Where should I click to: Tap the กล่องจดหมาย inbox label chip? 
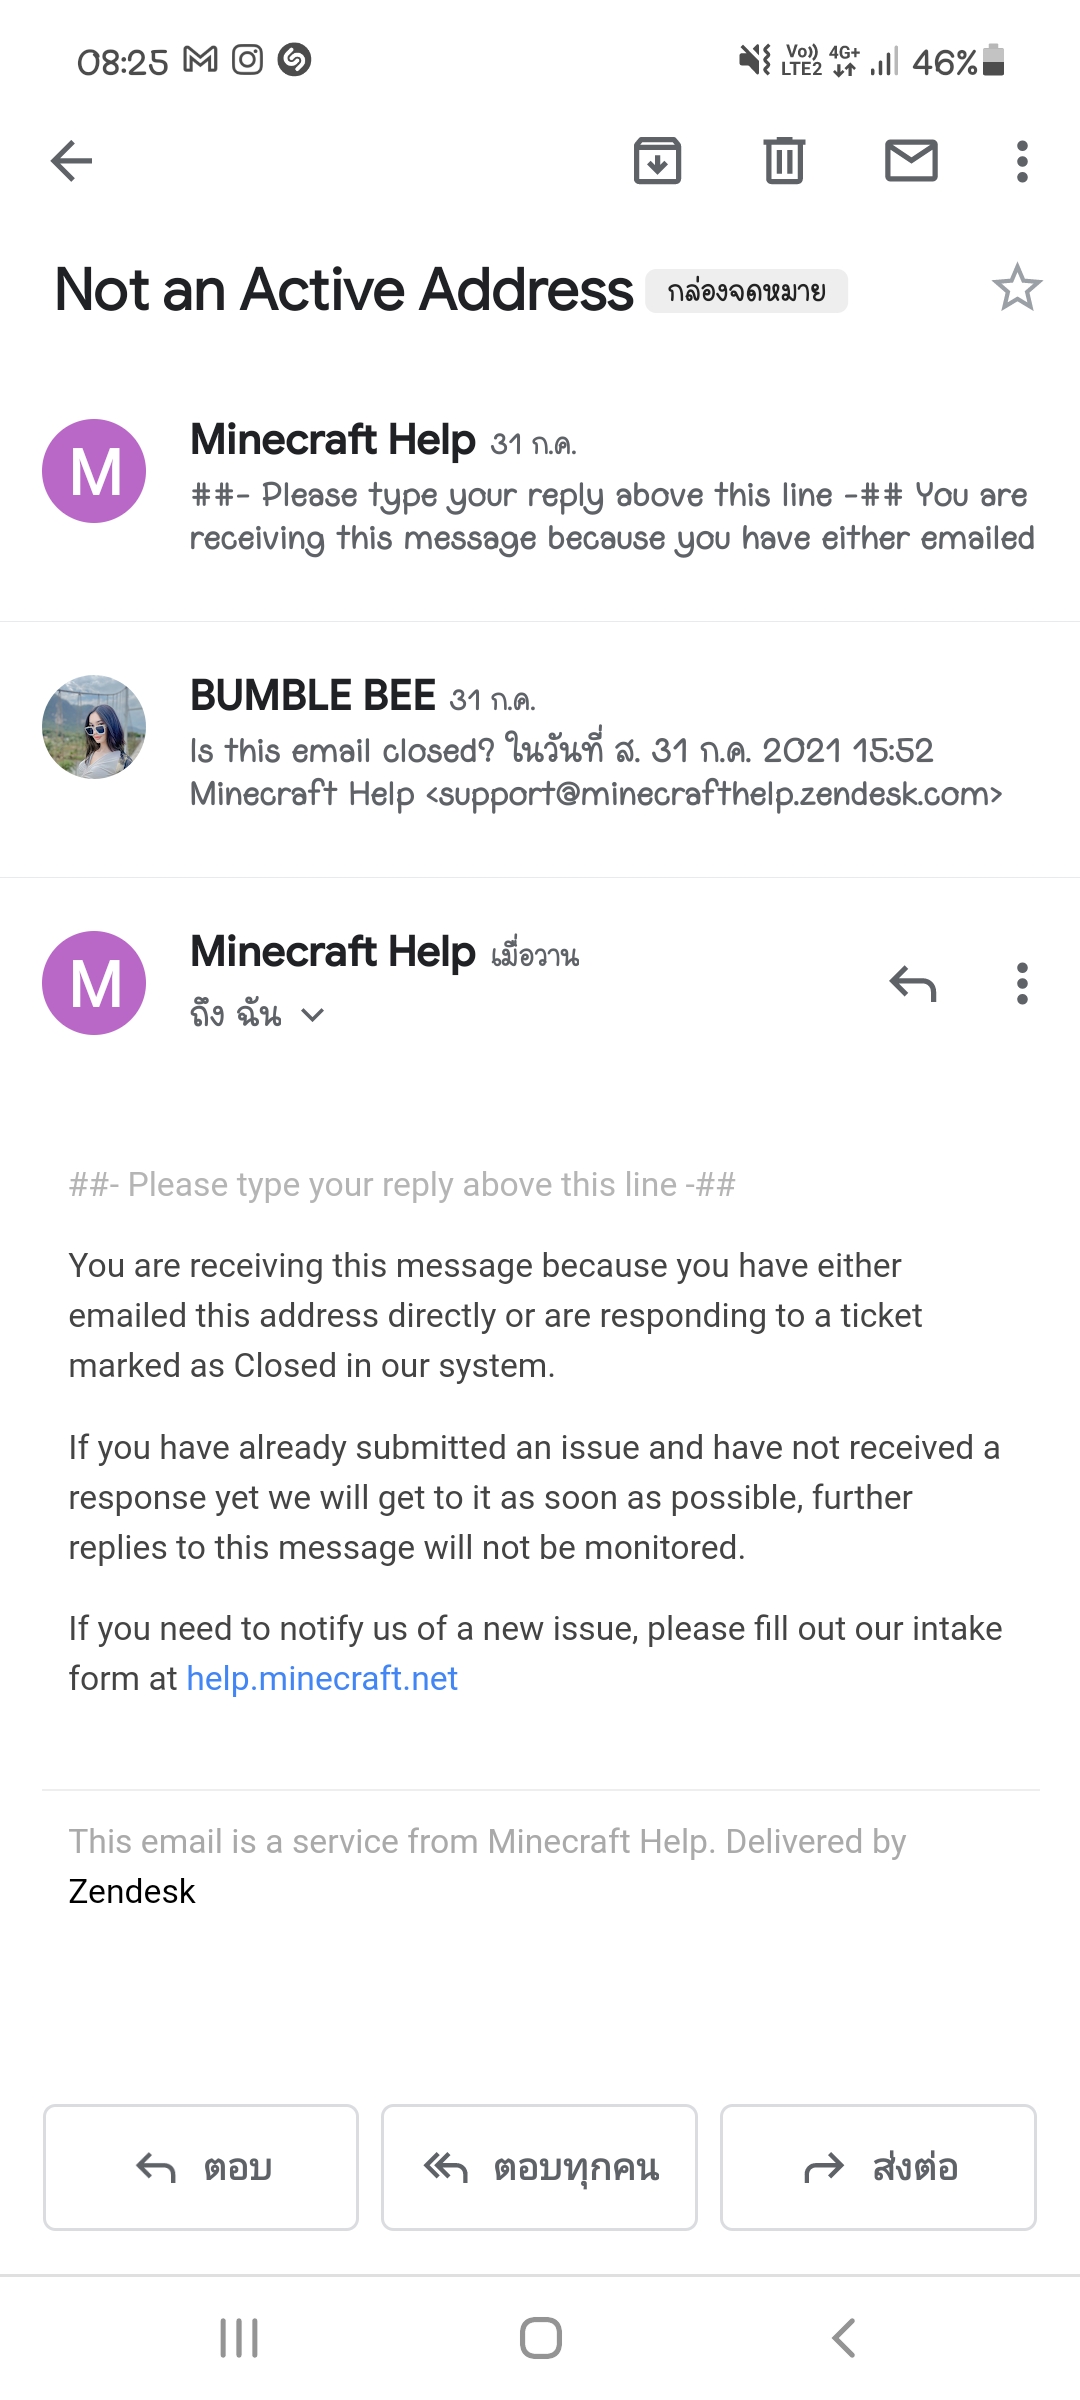746,291
